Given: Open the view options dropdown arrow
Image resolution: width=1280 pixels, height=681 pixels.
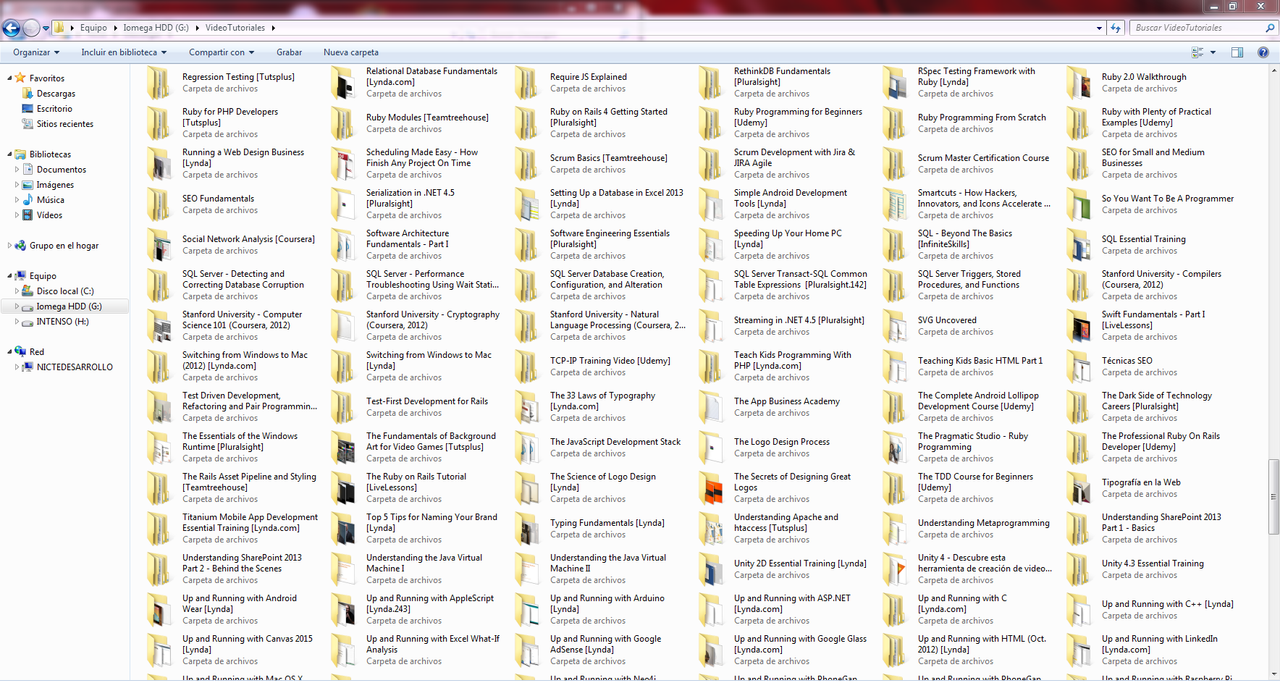Looking at the screenshot, I should click(x=1213, y=52).
